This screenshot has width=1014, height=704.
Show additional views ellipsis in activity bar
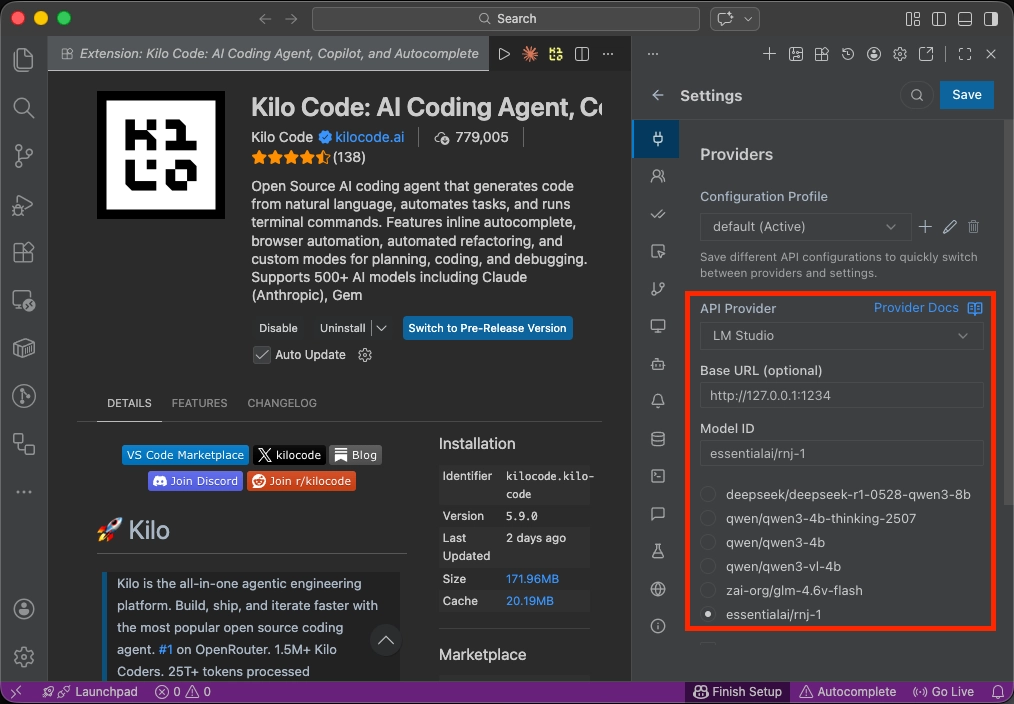24,492
